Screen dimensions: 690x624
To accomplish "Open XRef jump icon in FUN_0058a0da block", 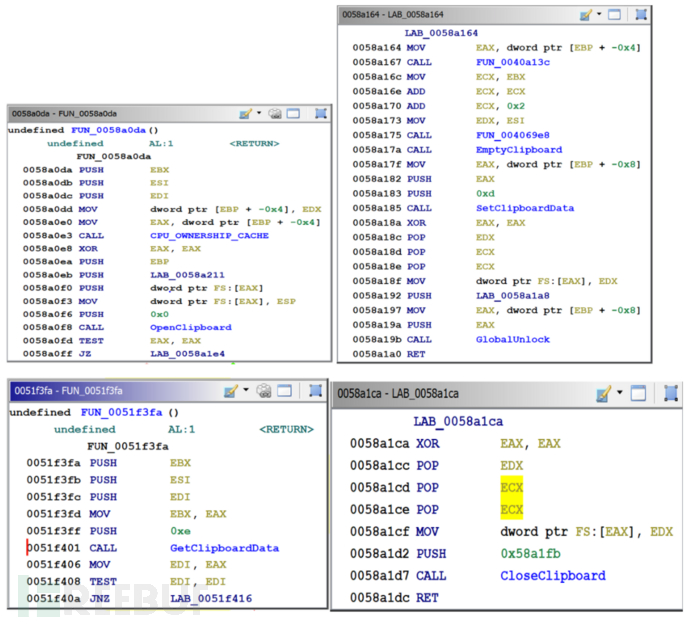I will [x=276, y=114].
